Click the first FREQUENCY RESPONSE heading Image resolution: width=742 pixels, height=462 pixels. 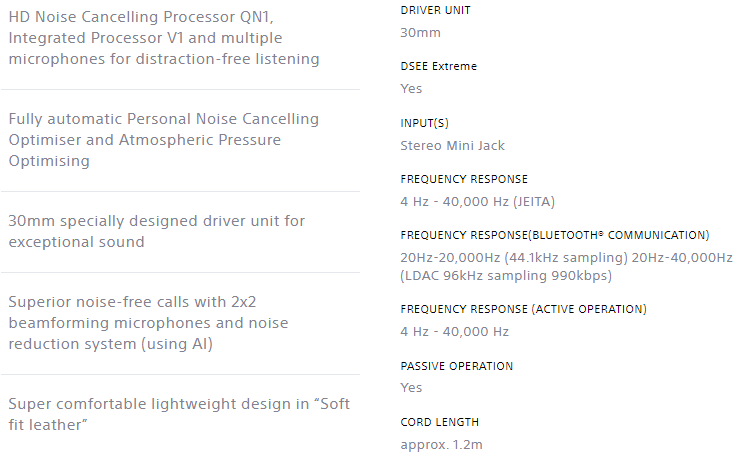(464, 179)
